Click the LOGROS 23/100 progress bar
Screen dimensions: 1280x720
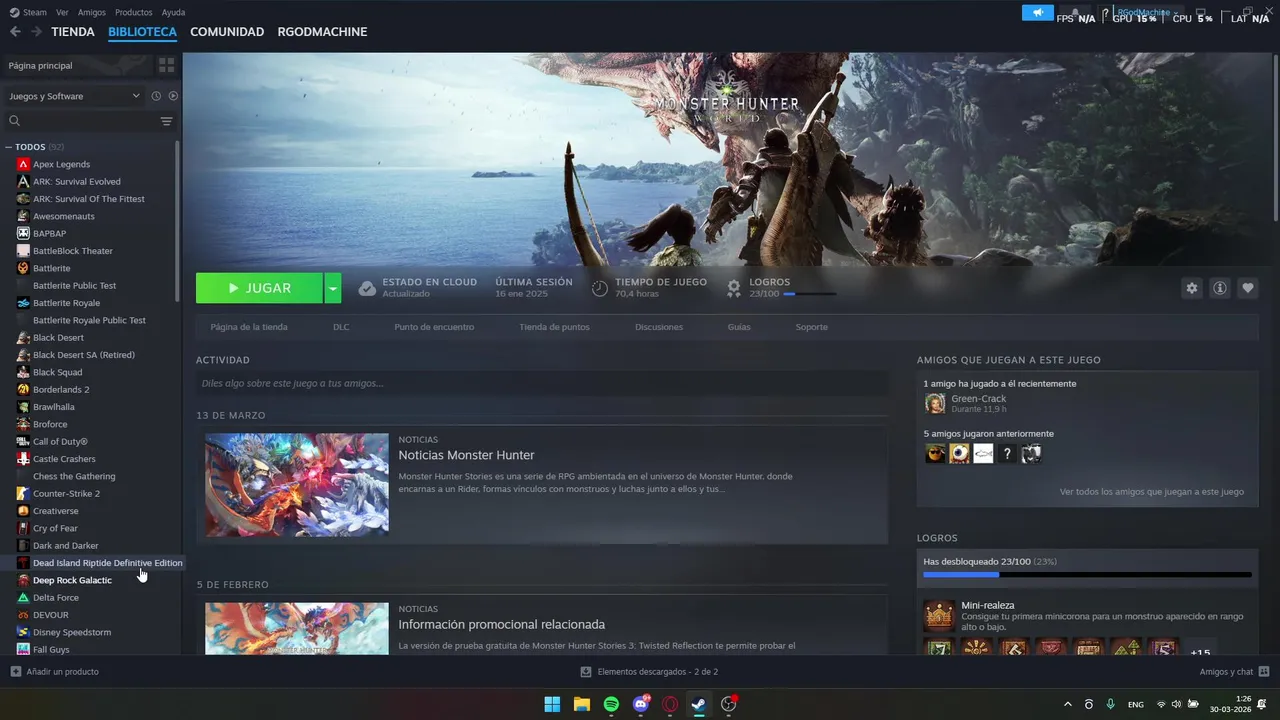810,294
